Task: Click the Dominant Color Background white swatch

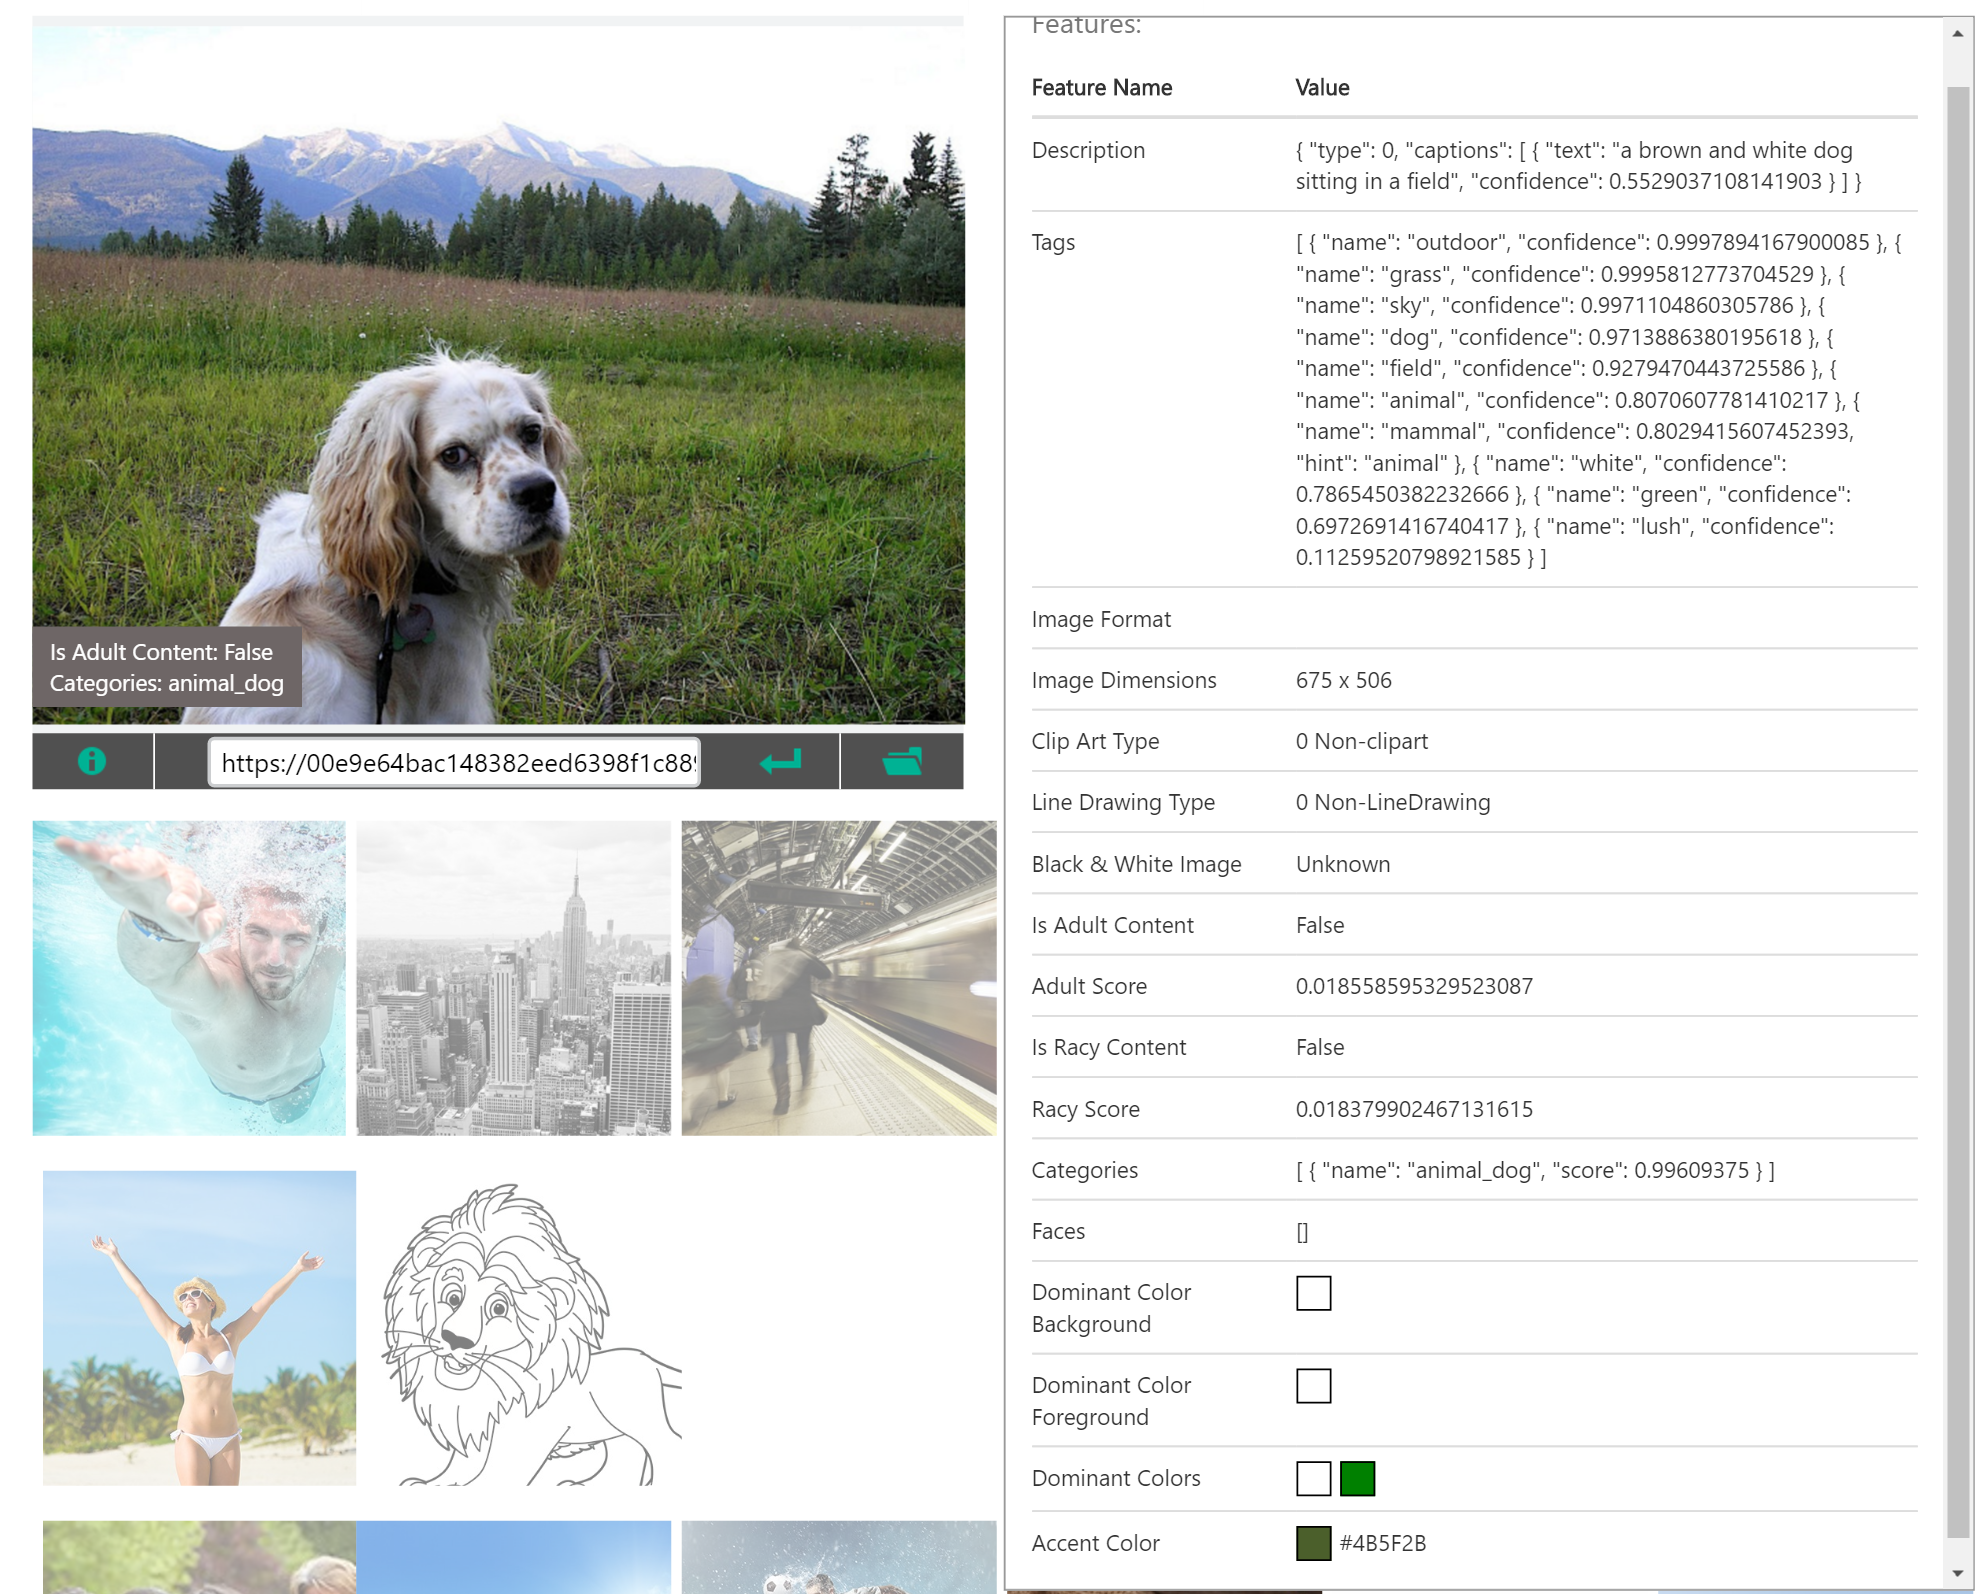Action: [x=1313, y=1293]
